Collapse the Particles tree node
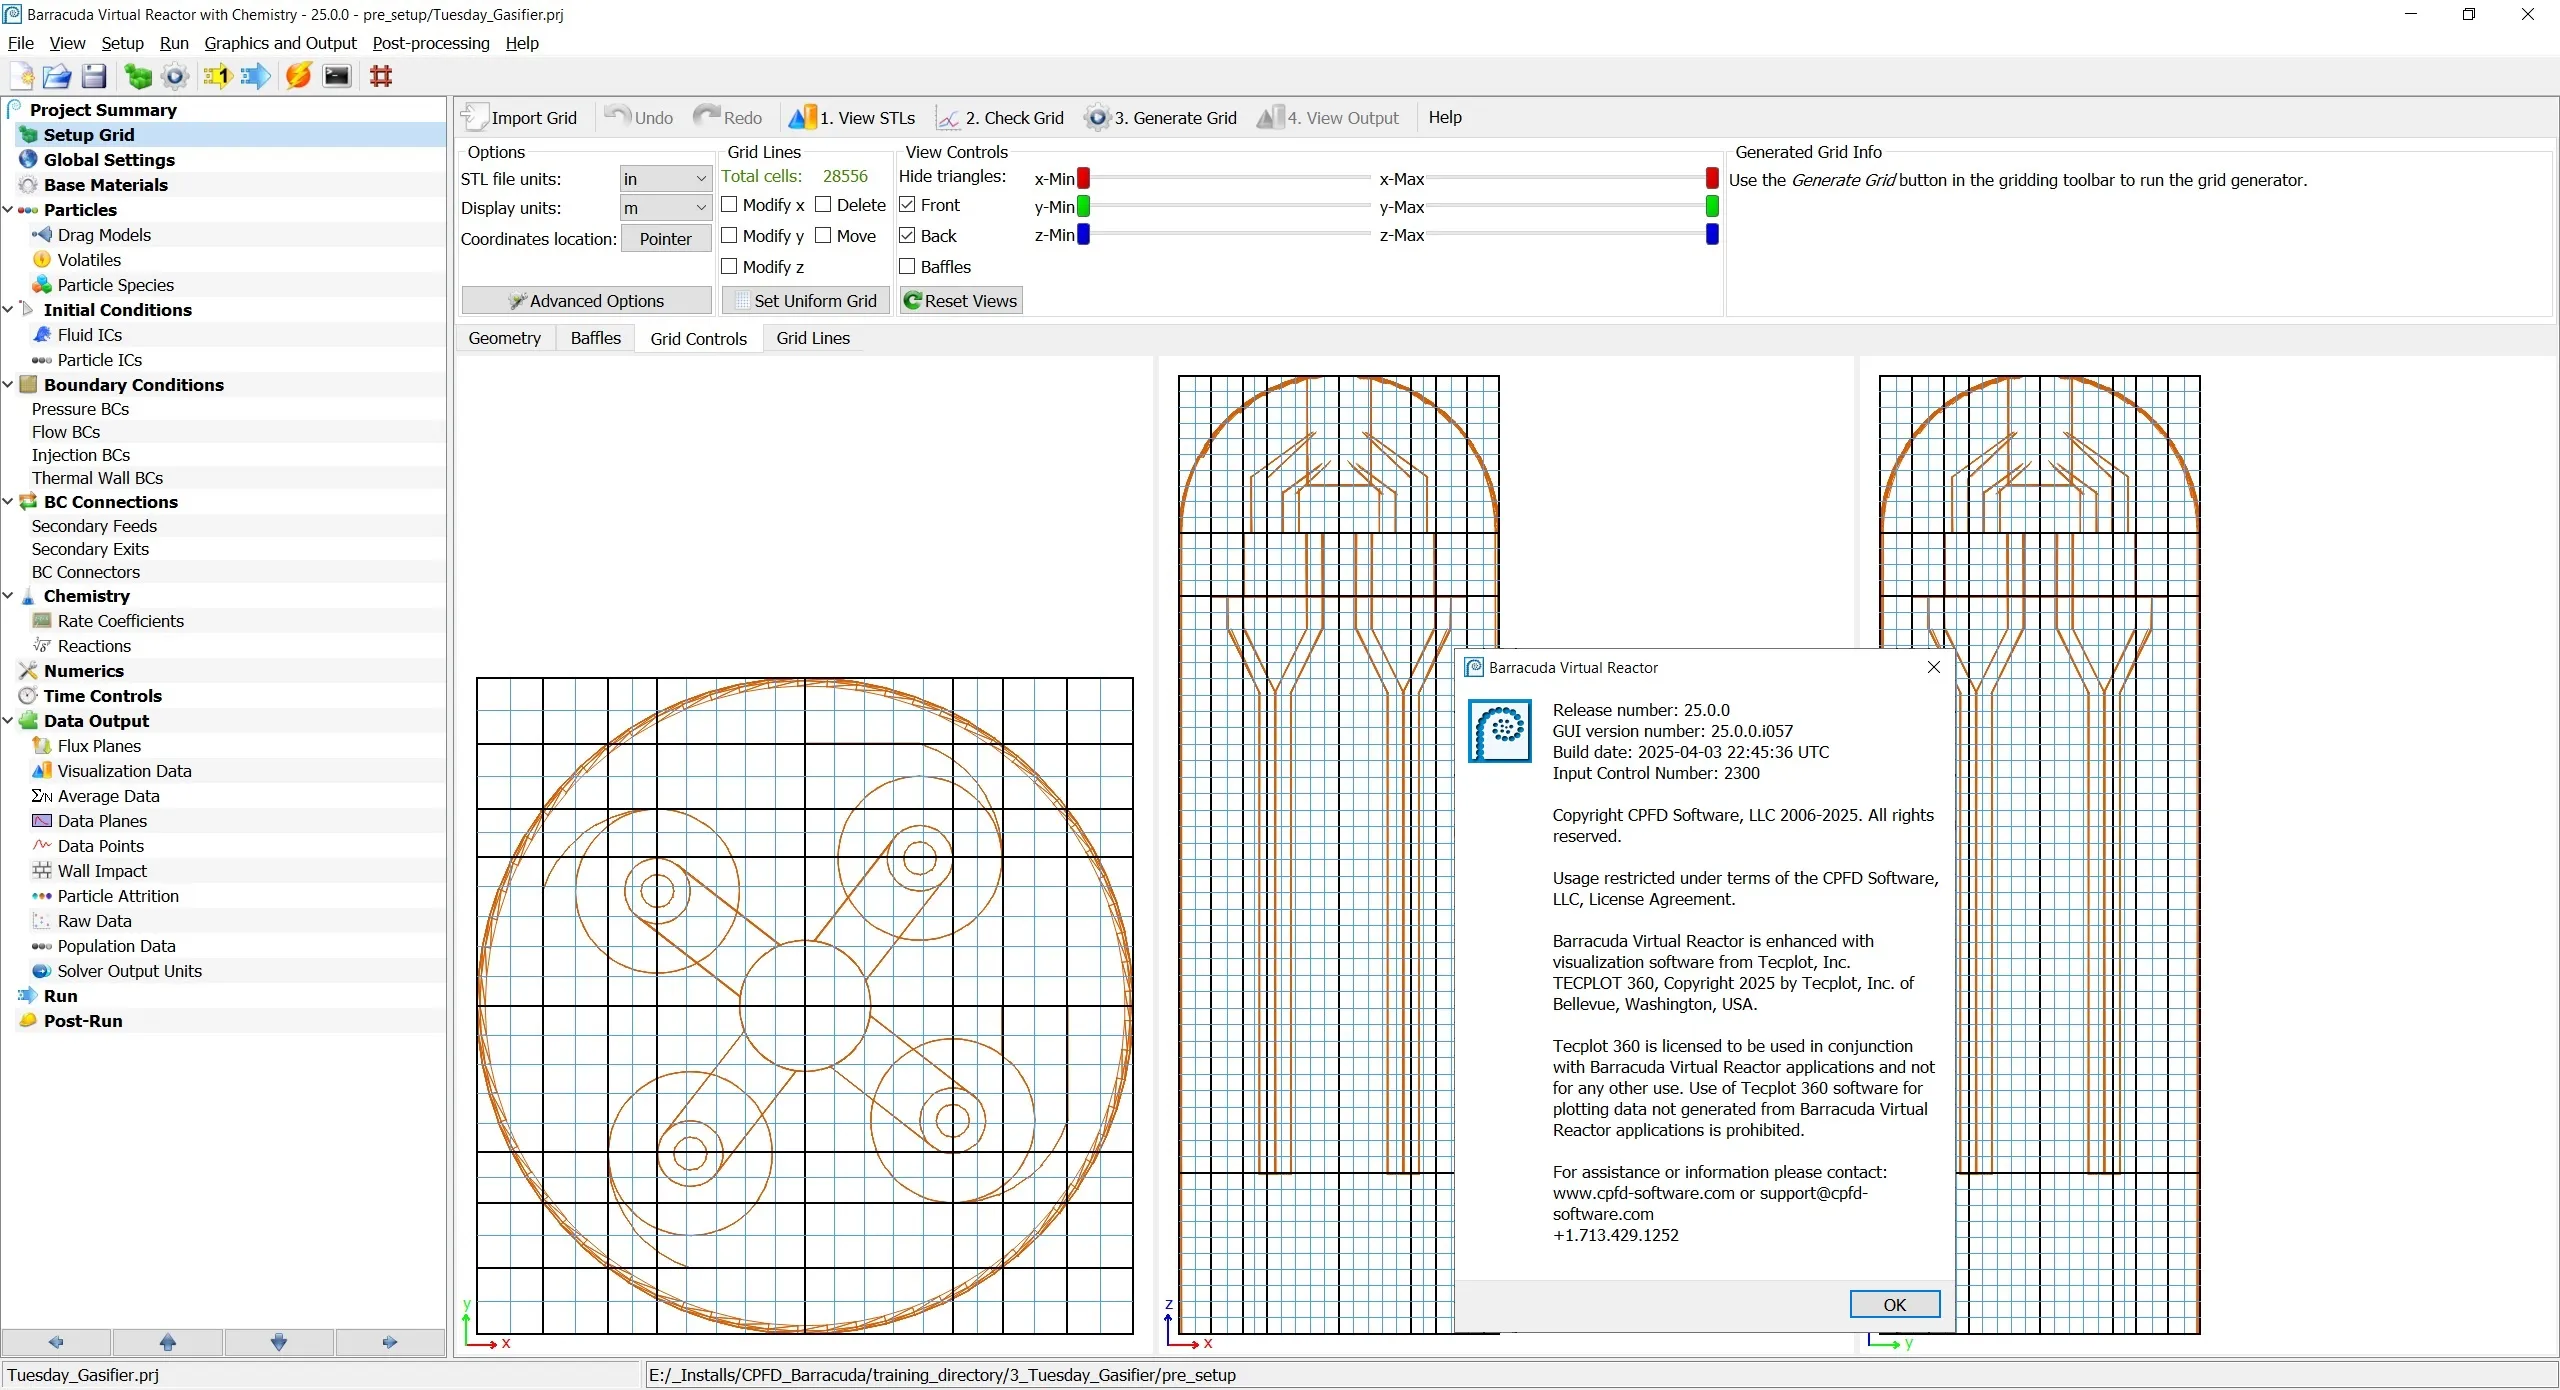Image resolution: width=2560 pixels, height=1390 pixels. pyautogui.click(x=8, y=210)
